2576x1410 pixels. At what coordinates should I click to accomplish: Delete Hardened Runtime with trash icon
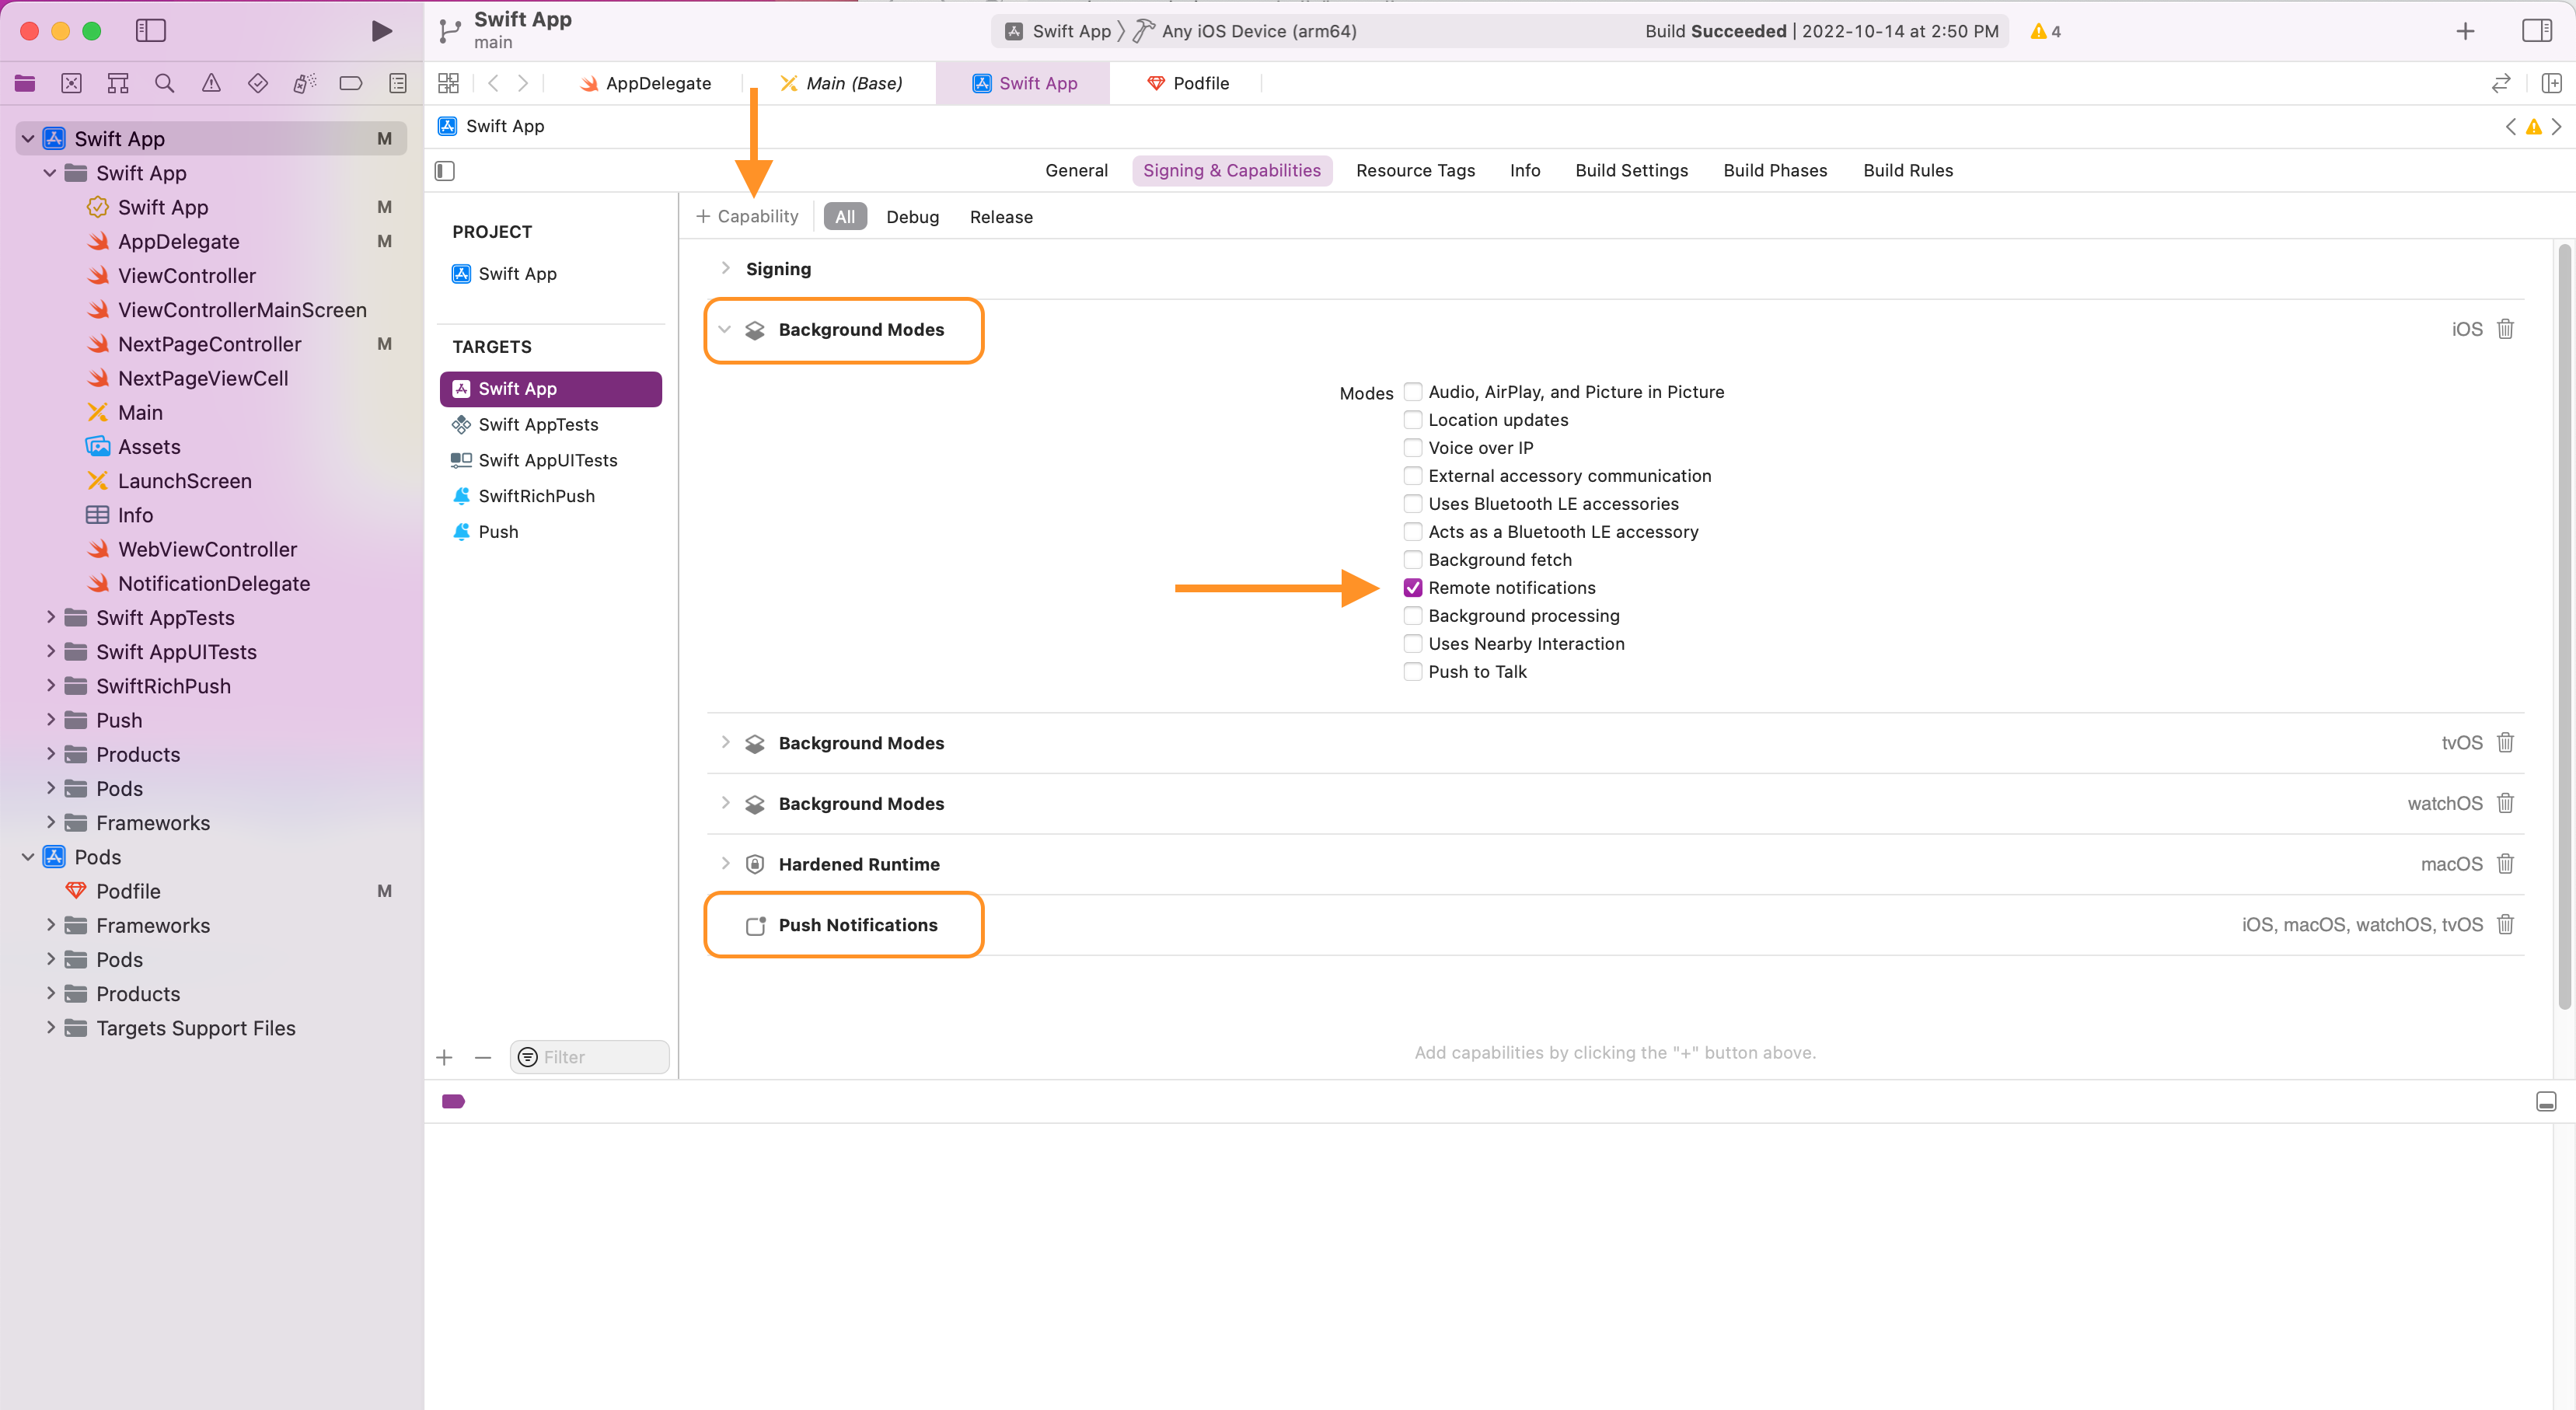pyautogui.click(x=2505, y=863)
